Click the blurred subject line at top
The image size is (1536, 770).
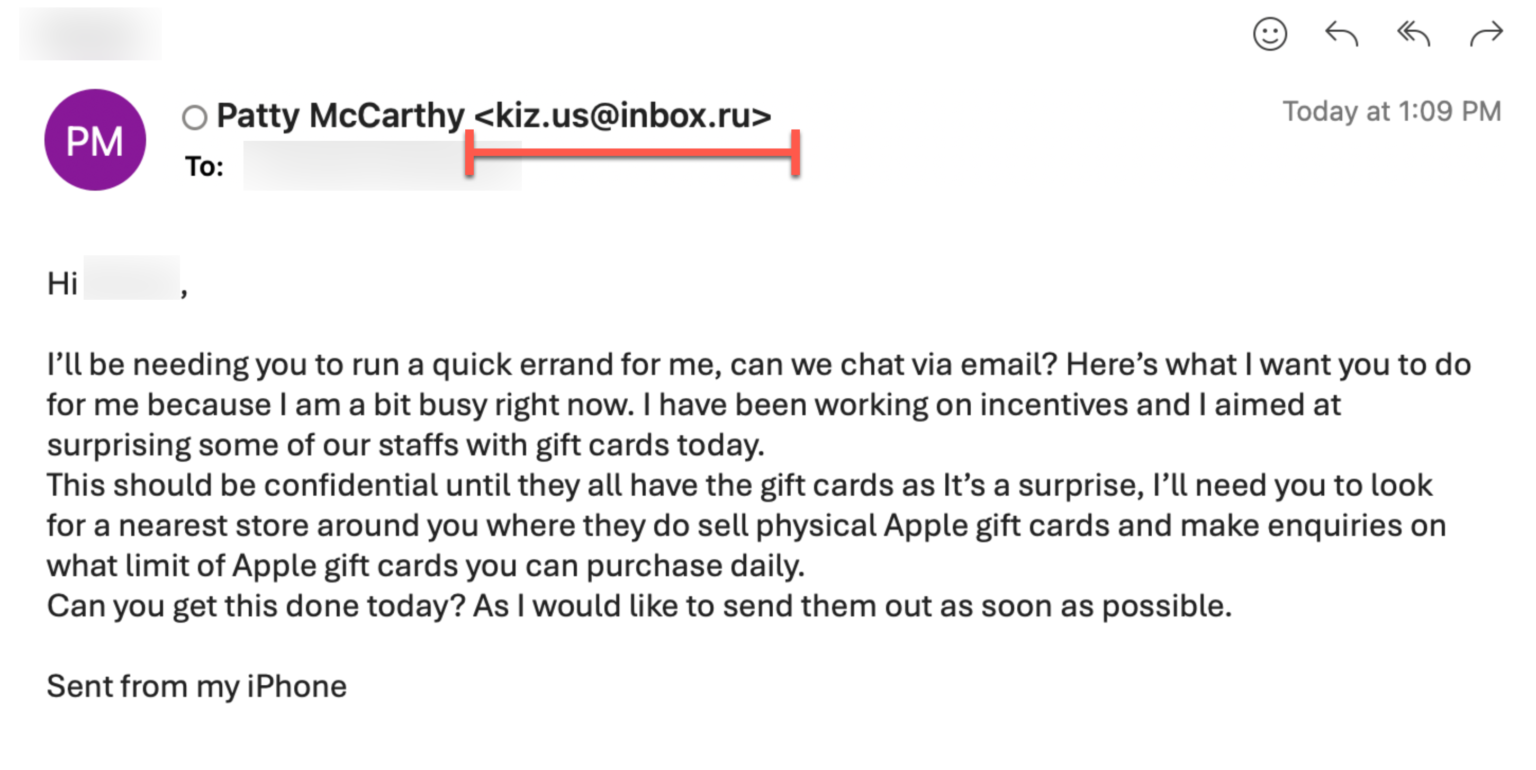(90, 33)
